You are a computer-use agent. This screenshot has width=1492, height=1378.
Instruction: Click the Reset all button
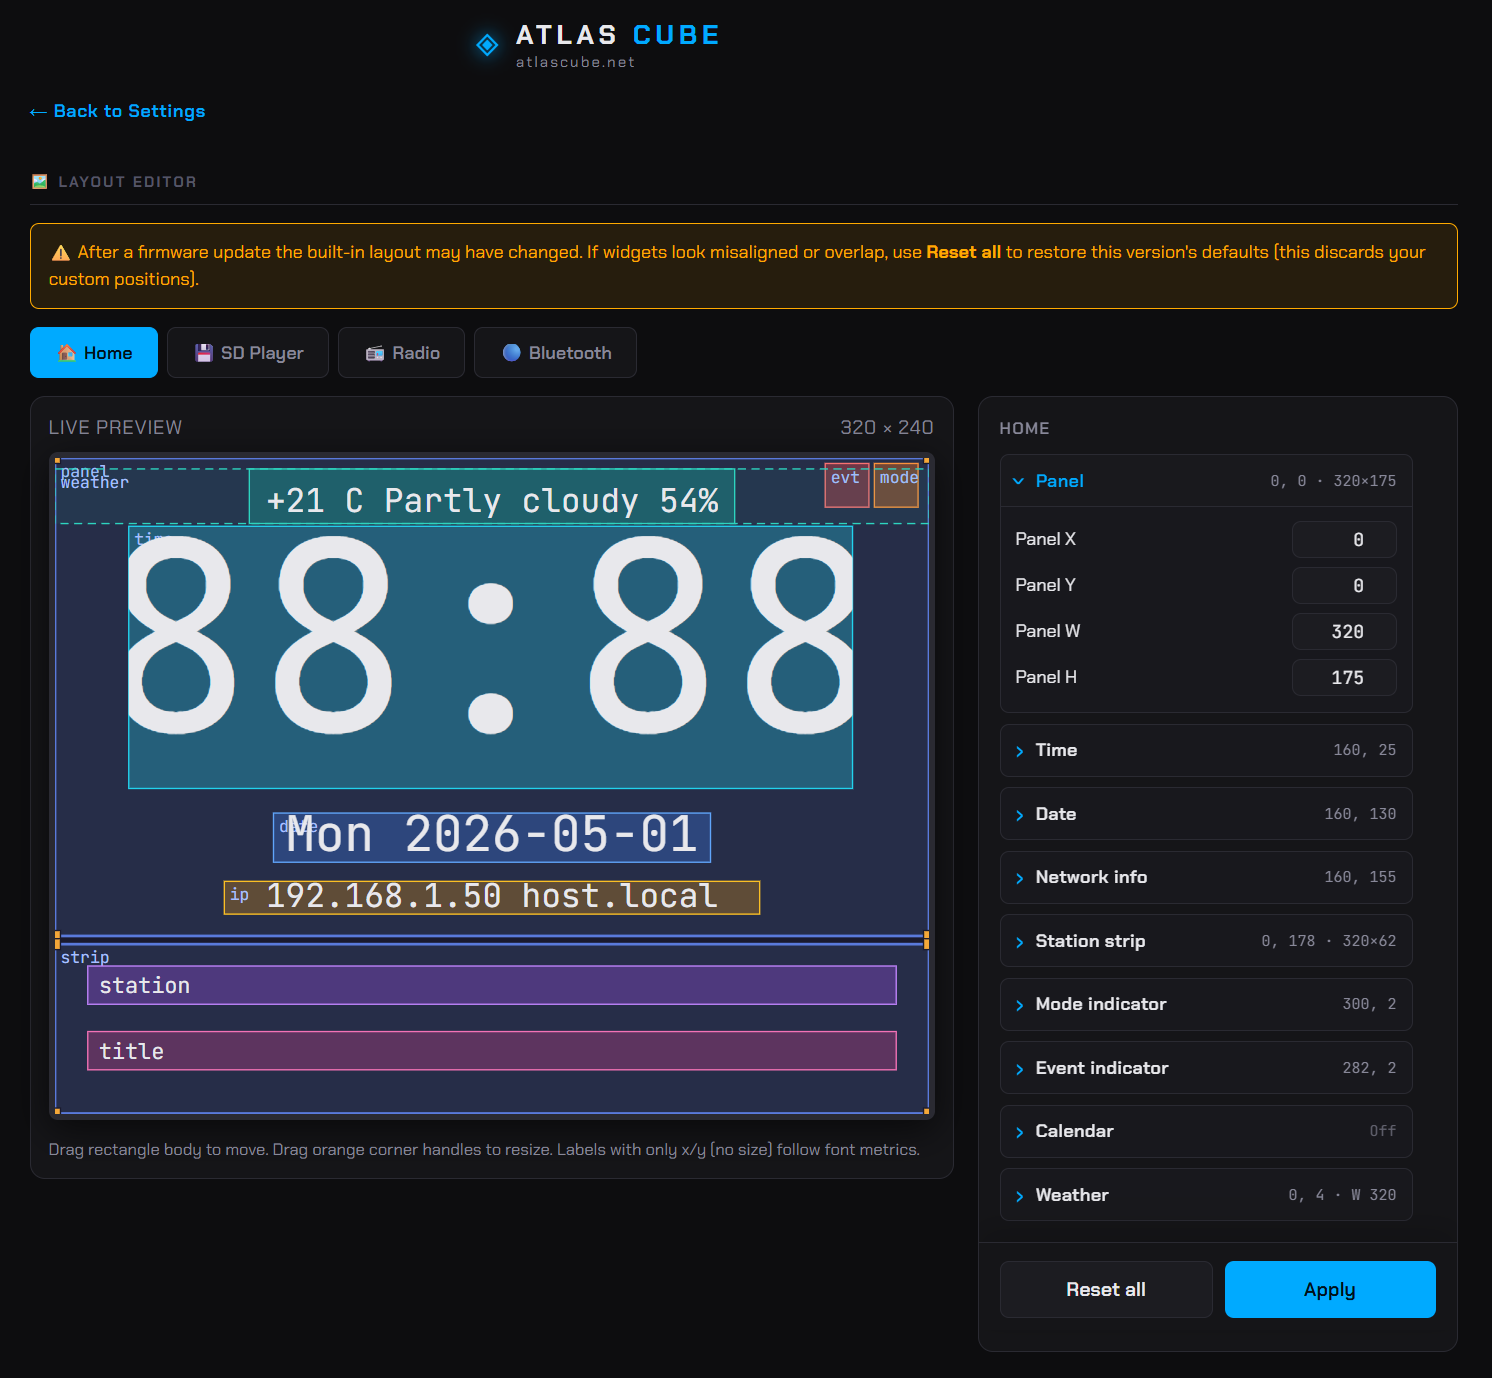(x=1106, y=1290)
